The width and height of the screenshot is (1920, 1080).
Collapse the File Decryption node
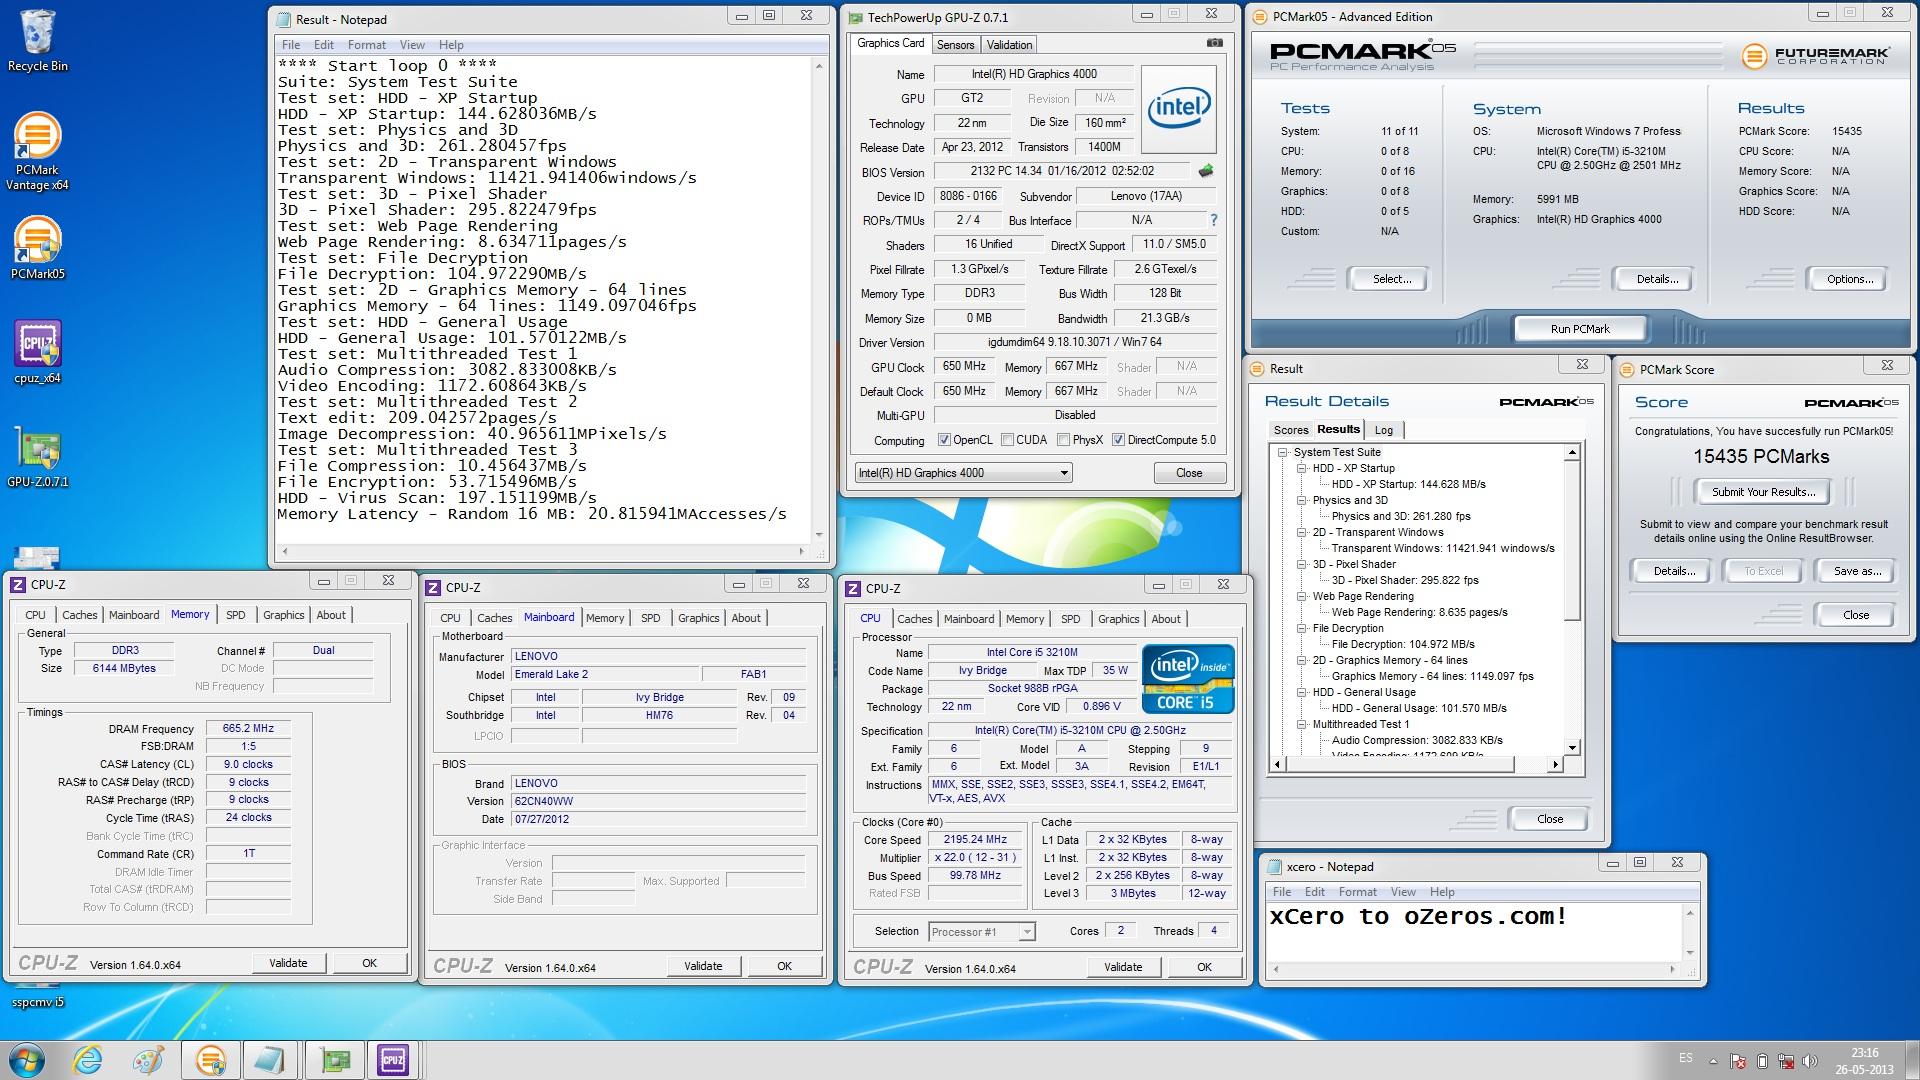1302,628
